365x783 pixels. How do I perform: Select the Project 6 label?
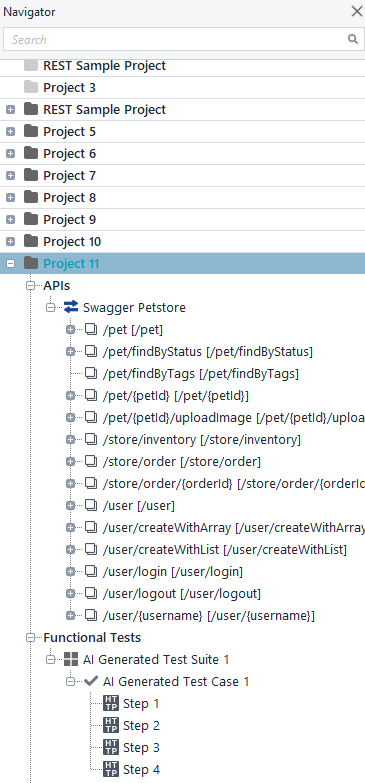pyautogui.click(x=69, y=153)
